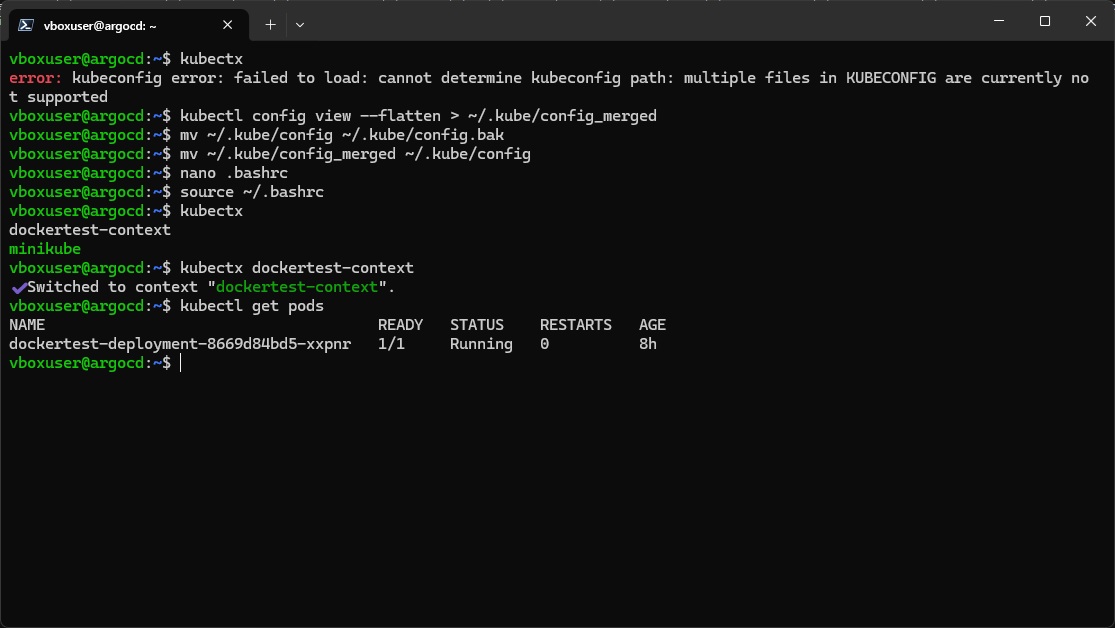The width and height of the screenshot is (1115, 628).
Task: Maximize the terminal window
Action: click(x=1045, y=21)
